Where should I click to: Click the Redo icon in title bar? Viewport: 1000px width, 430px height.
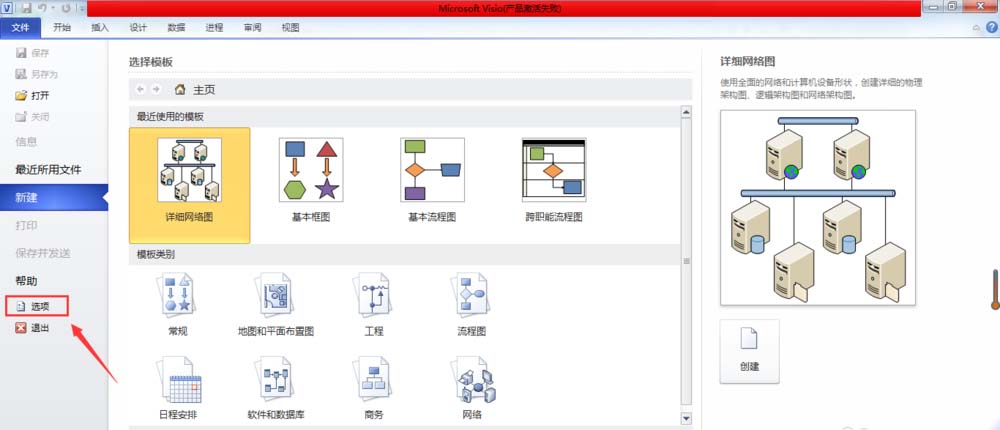pyautogui.click(x=66, y=8)
